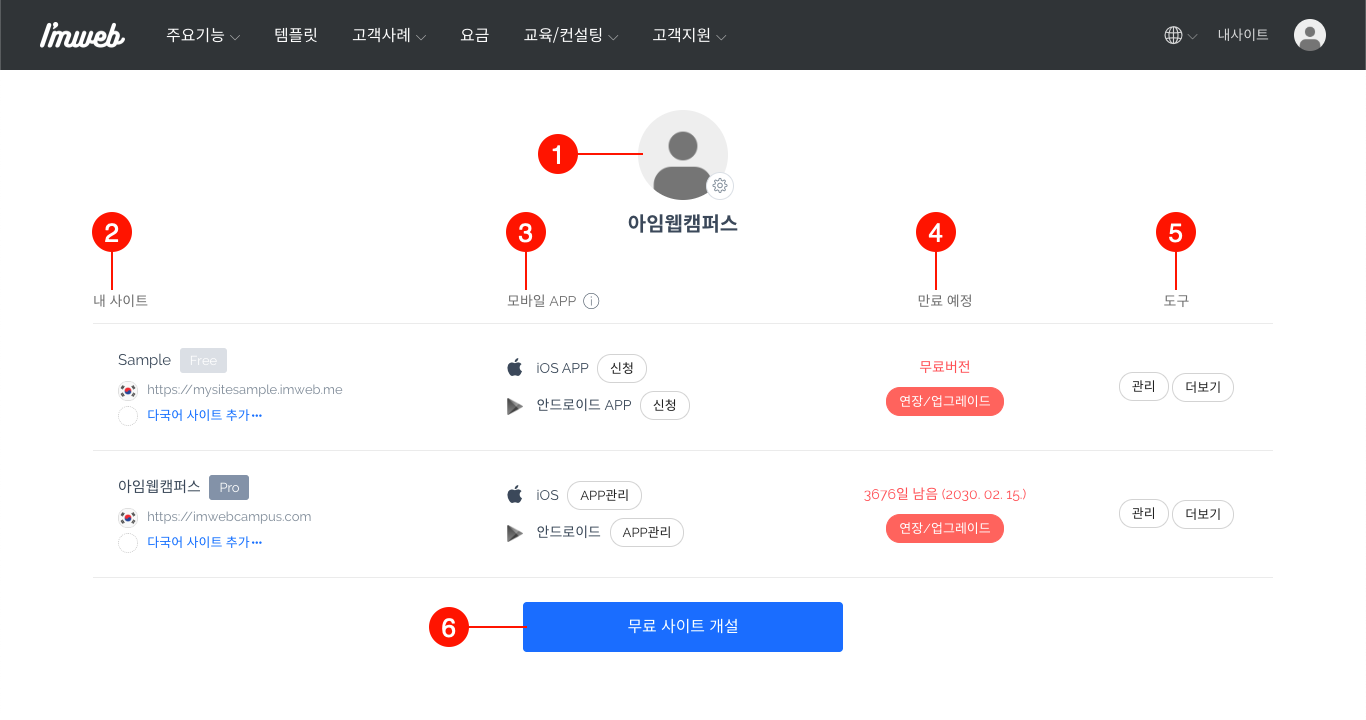The height and width of the screenshot is (720, 1366).
Task: Click the 아임웹캠퍼스 profile name heading
Action: point(683,224)
